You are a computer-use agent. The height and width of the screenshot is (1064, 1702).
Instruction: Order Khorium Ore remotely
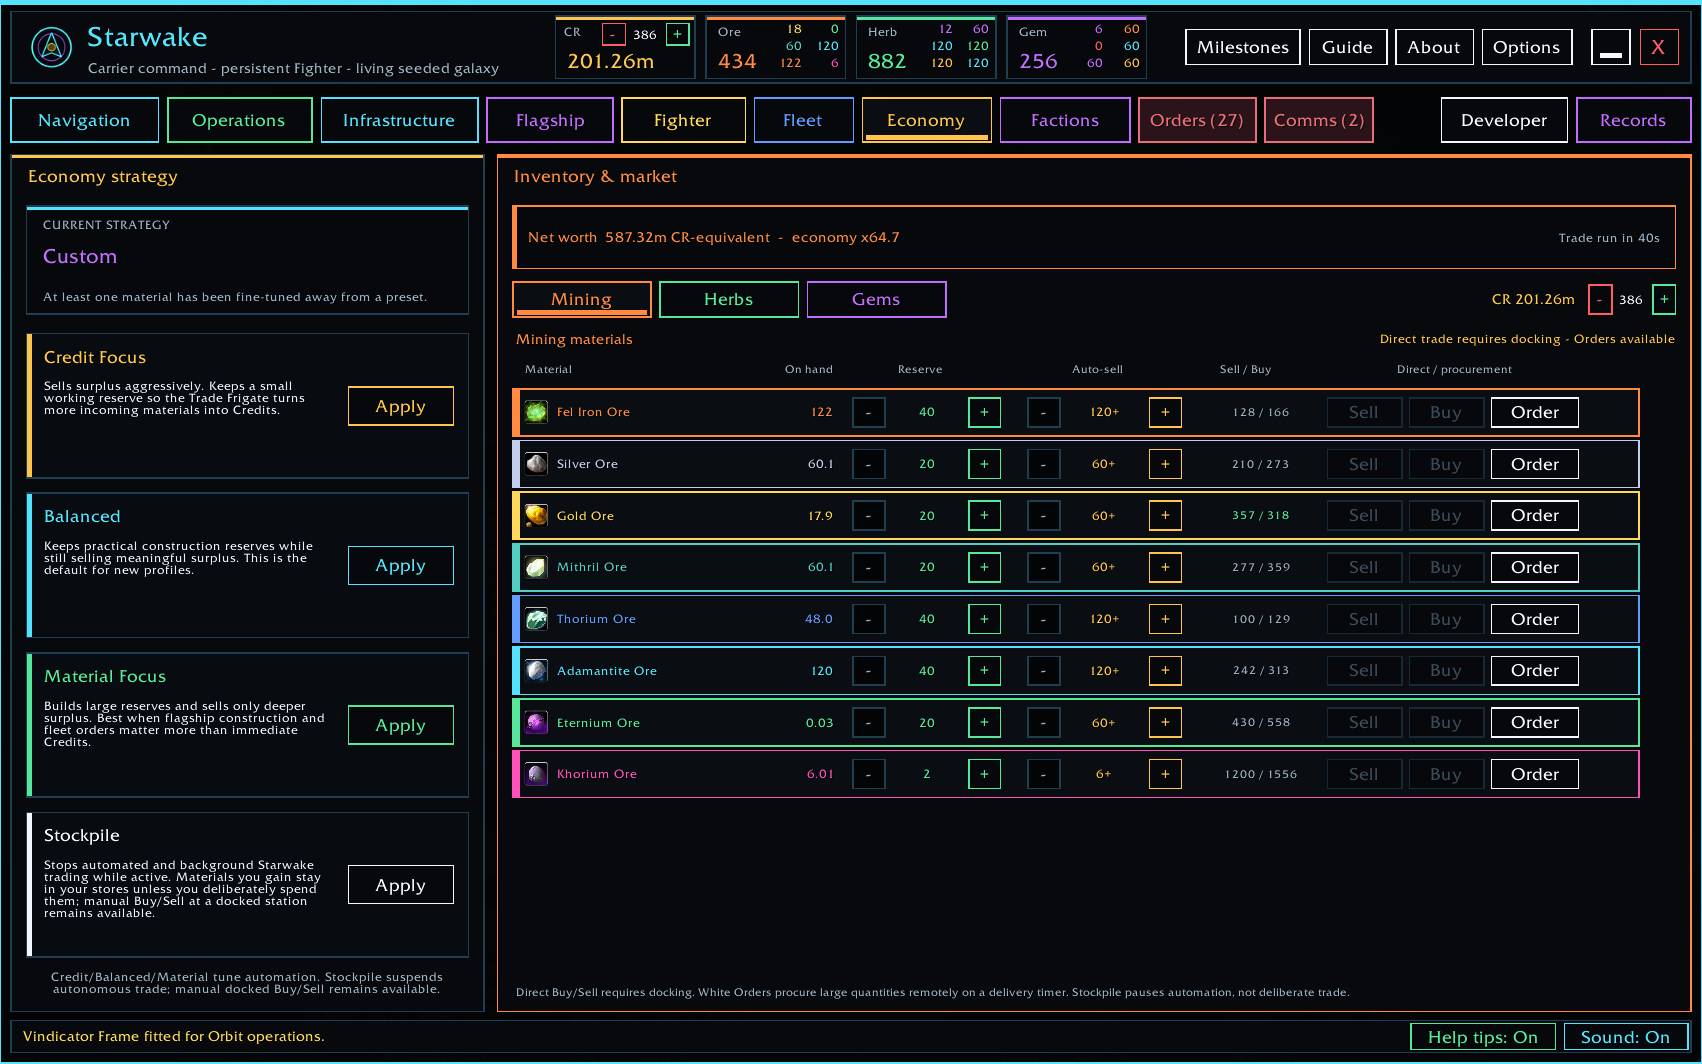coord(1535,774)
